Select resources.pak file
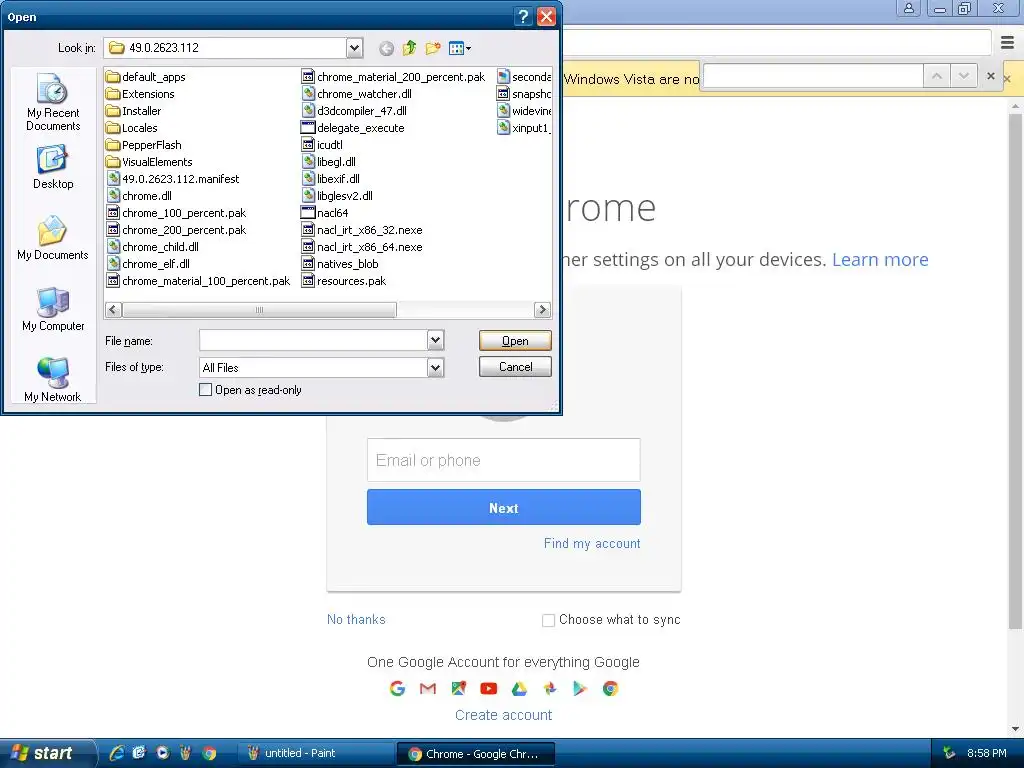The image size is (1024, 768). click(344, 281)
